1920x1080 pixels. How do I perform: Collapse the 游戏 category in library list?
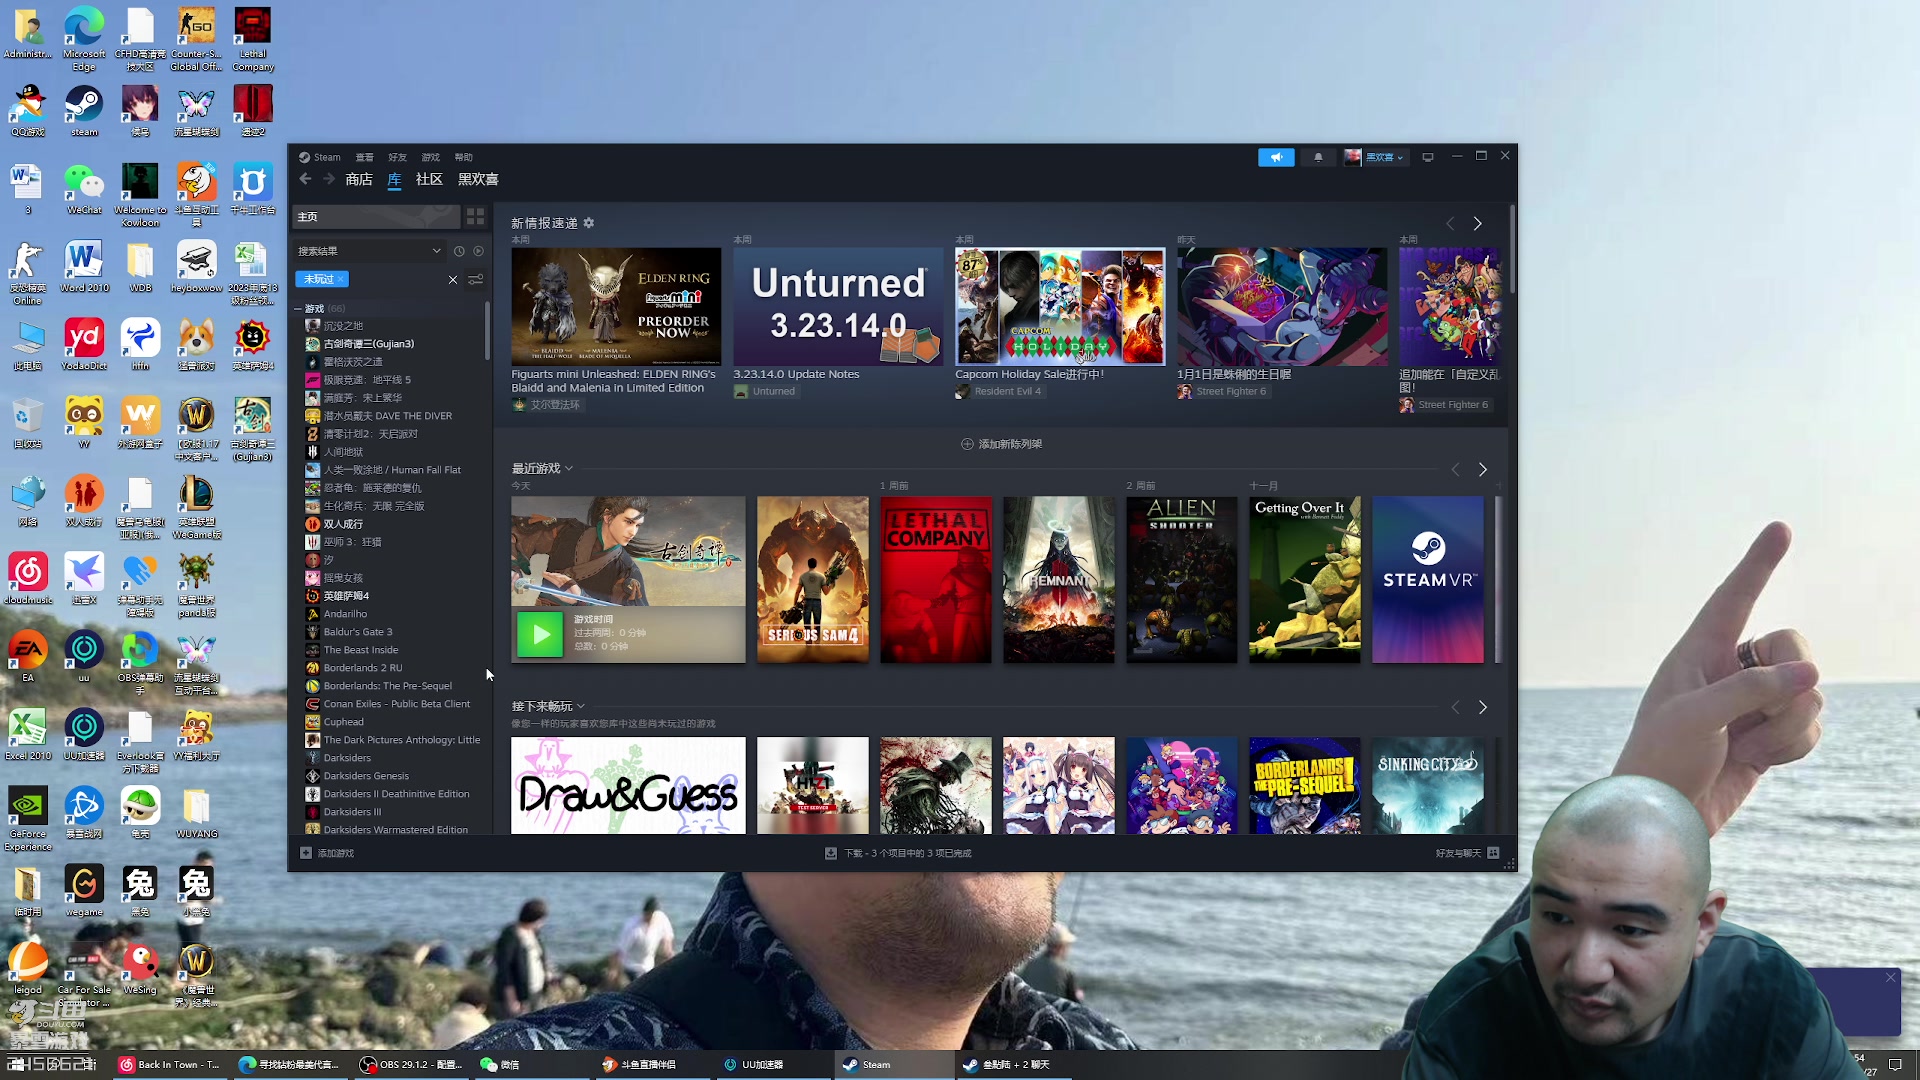(x=298, y=308)
